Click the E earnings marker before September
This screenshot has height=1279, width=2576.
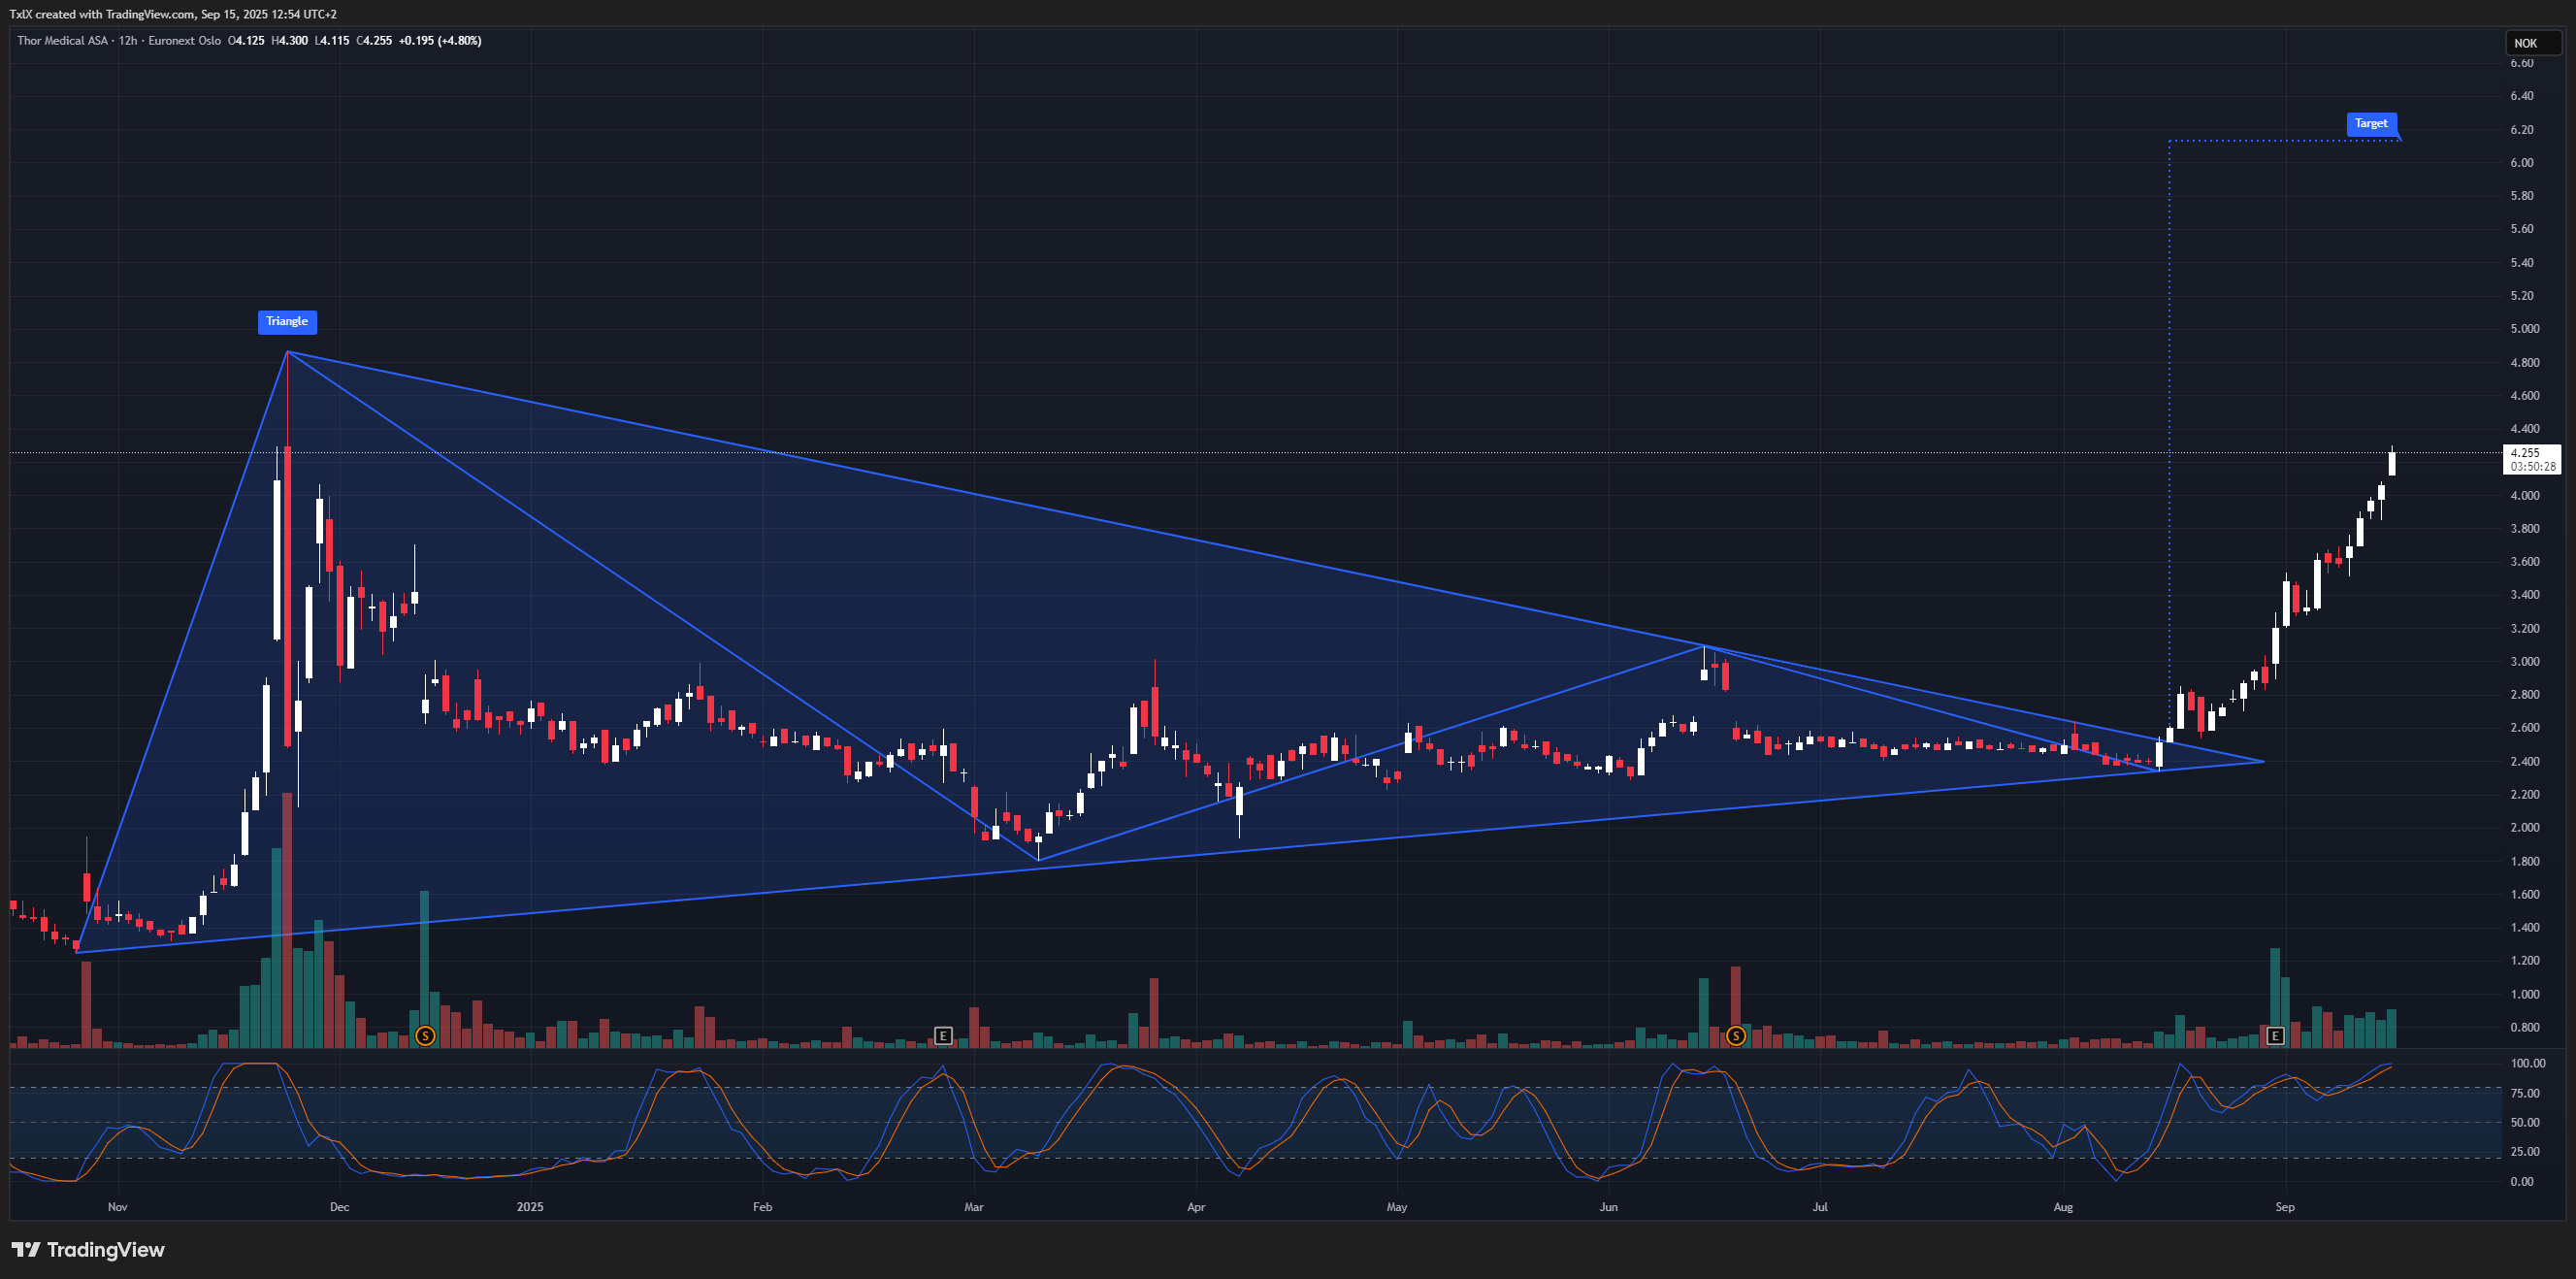pyautogui.click(x=2275, y=1036)
